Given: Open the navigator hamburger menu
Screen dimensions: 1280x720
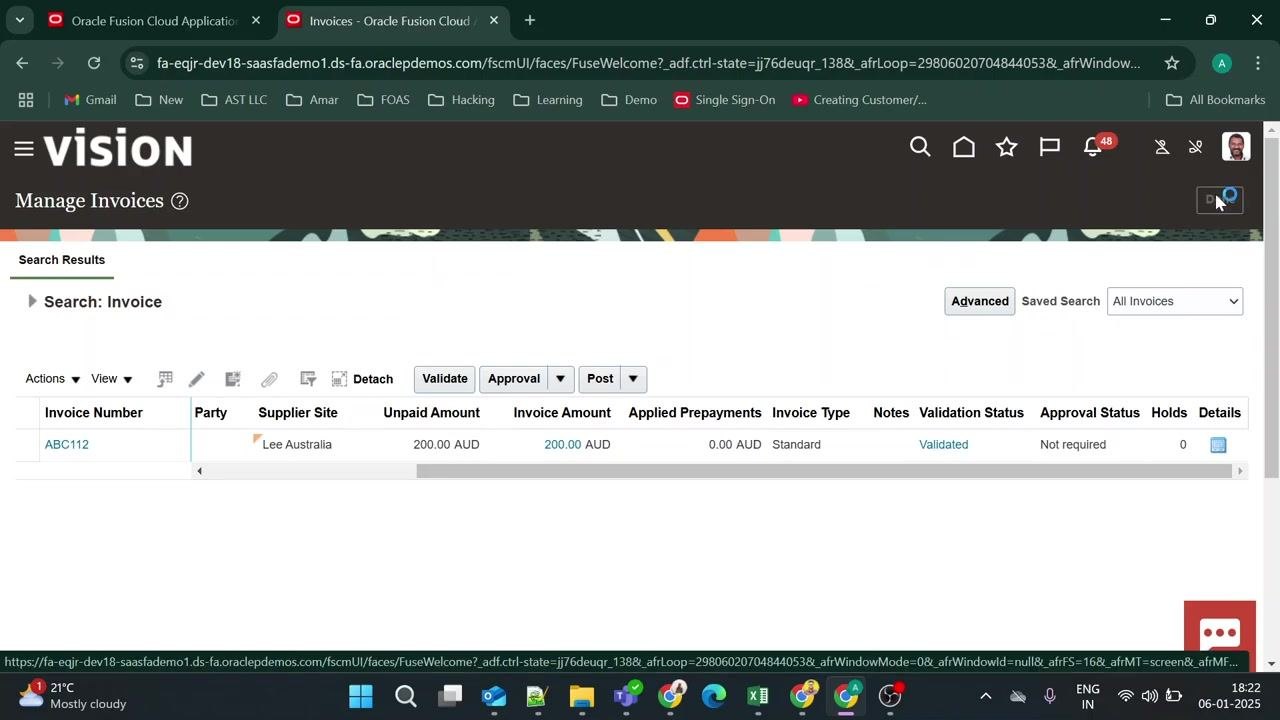Looking at the screenshot, I should coord(24,149).
